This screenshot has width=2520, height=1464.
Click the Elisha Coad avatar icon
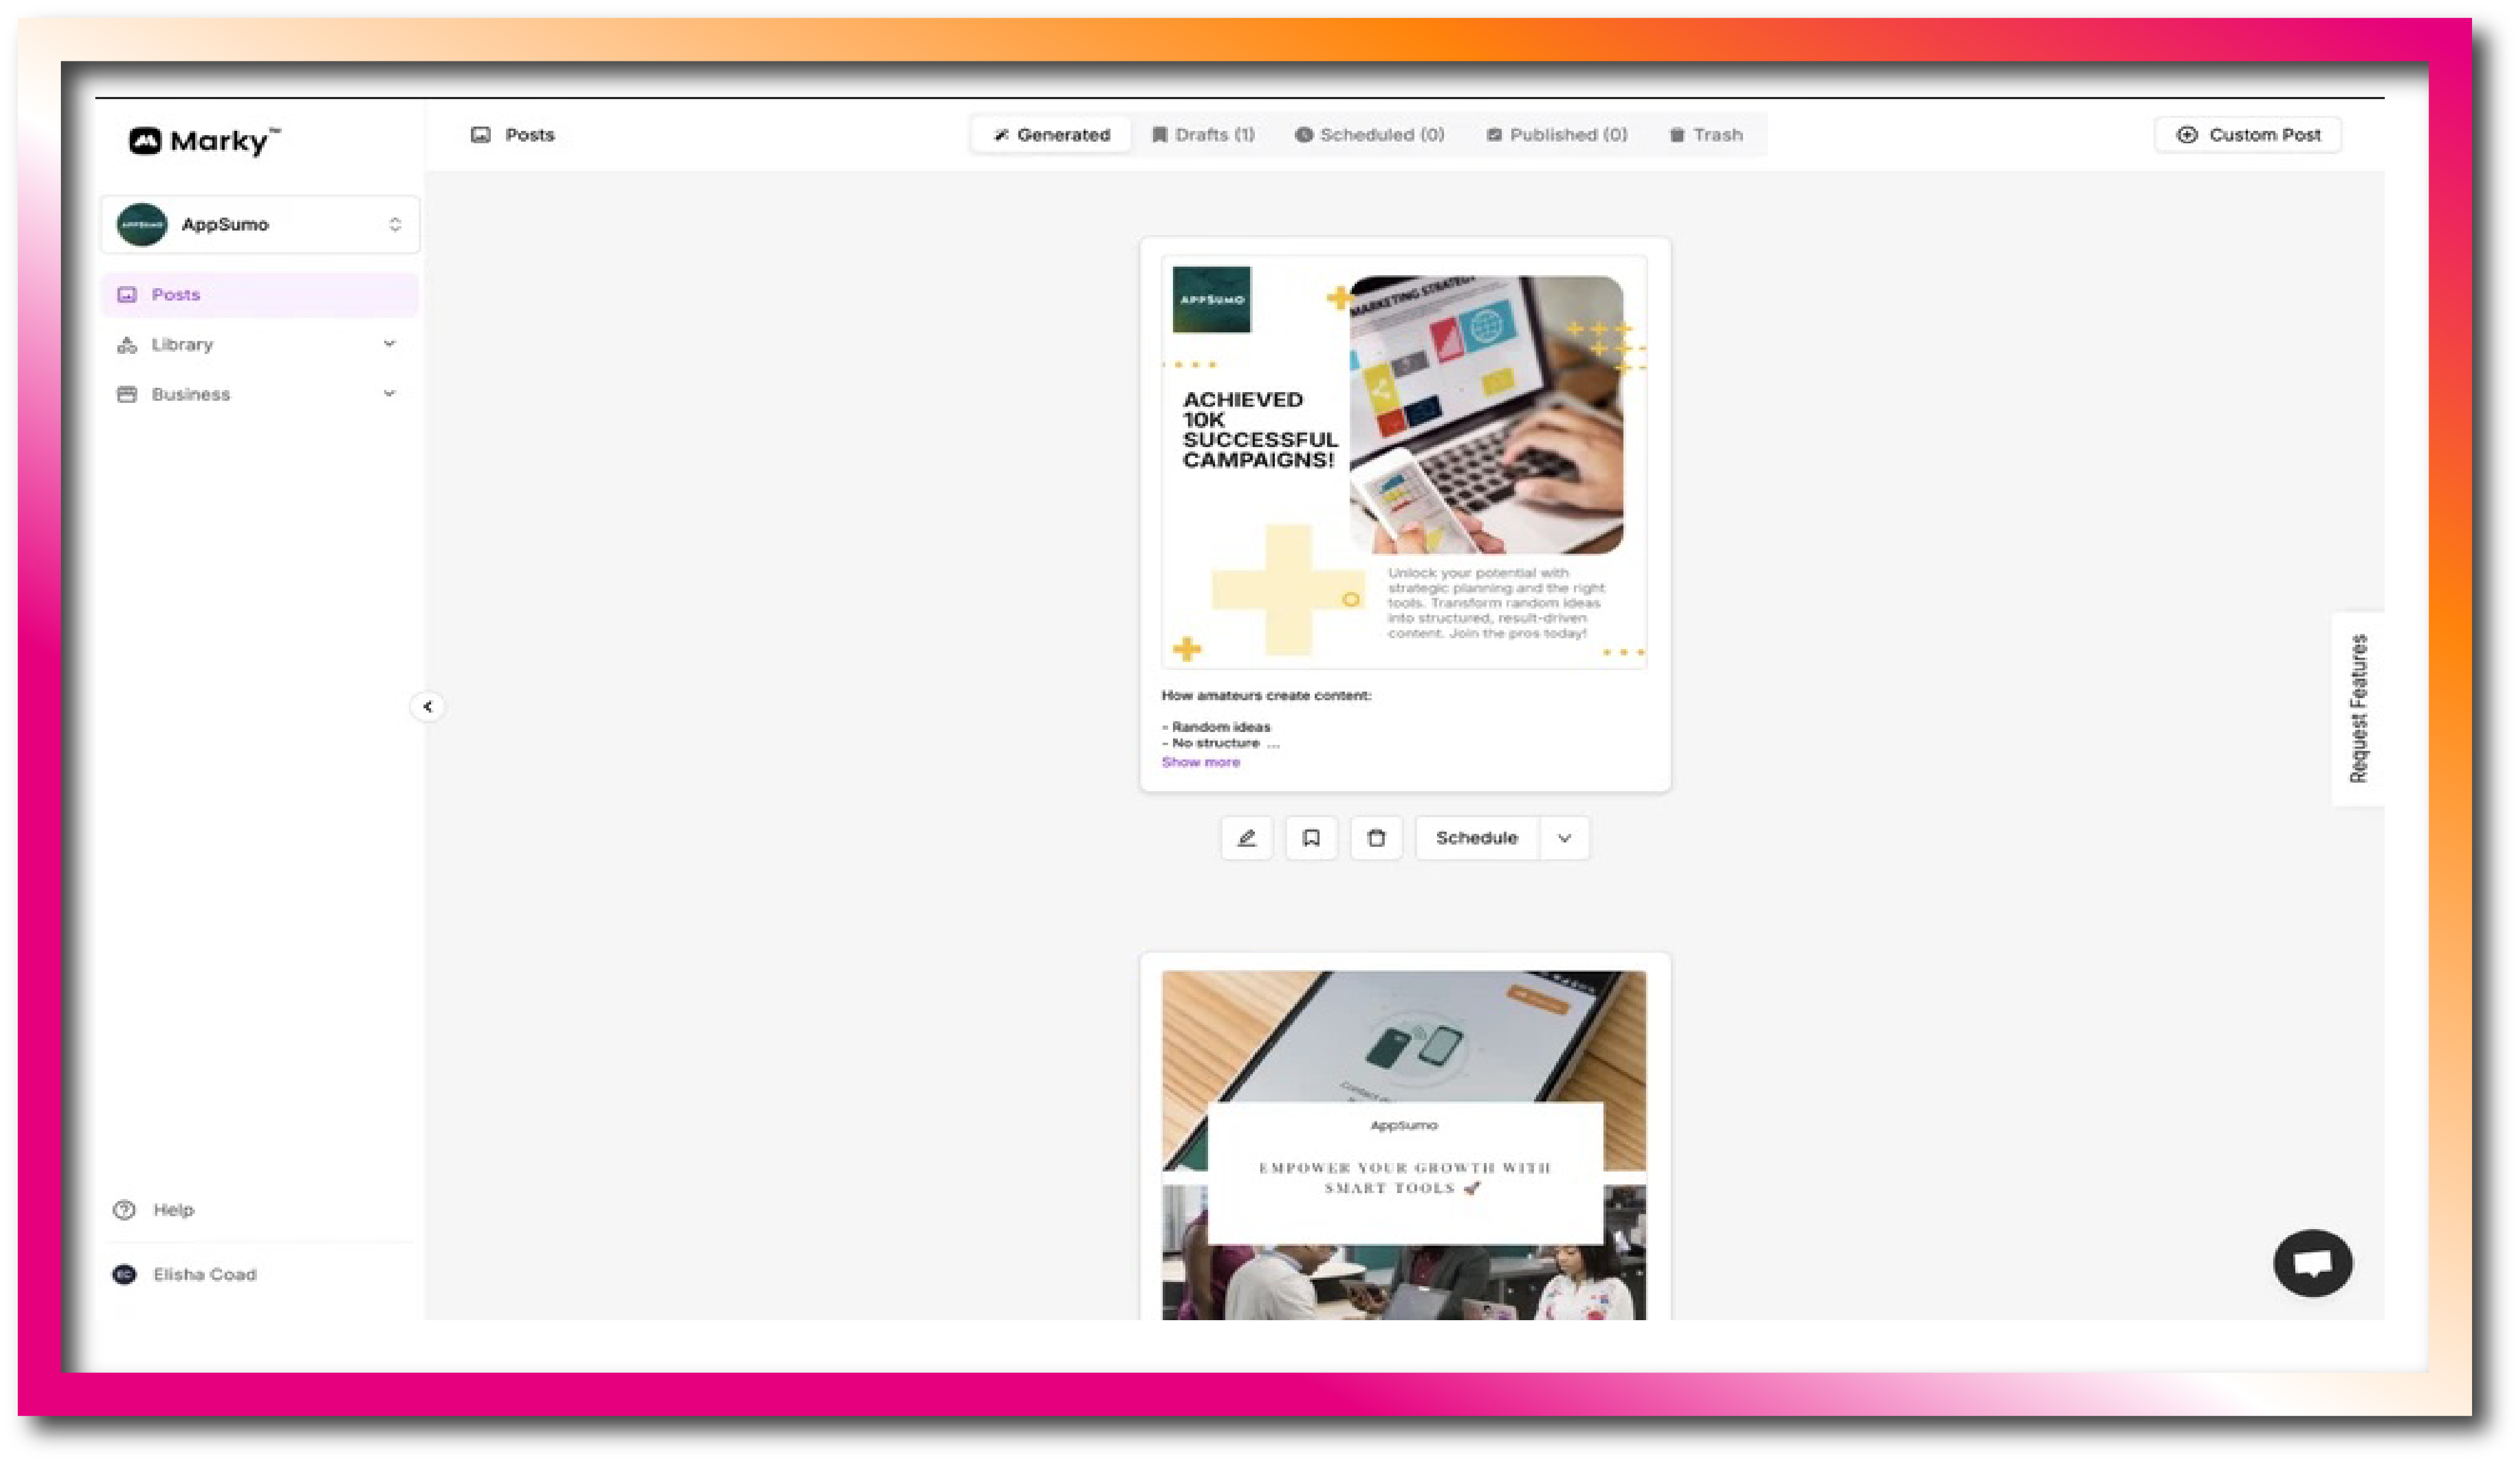(125, 1274)
